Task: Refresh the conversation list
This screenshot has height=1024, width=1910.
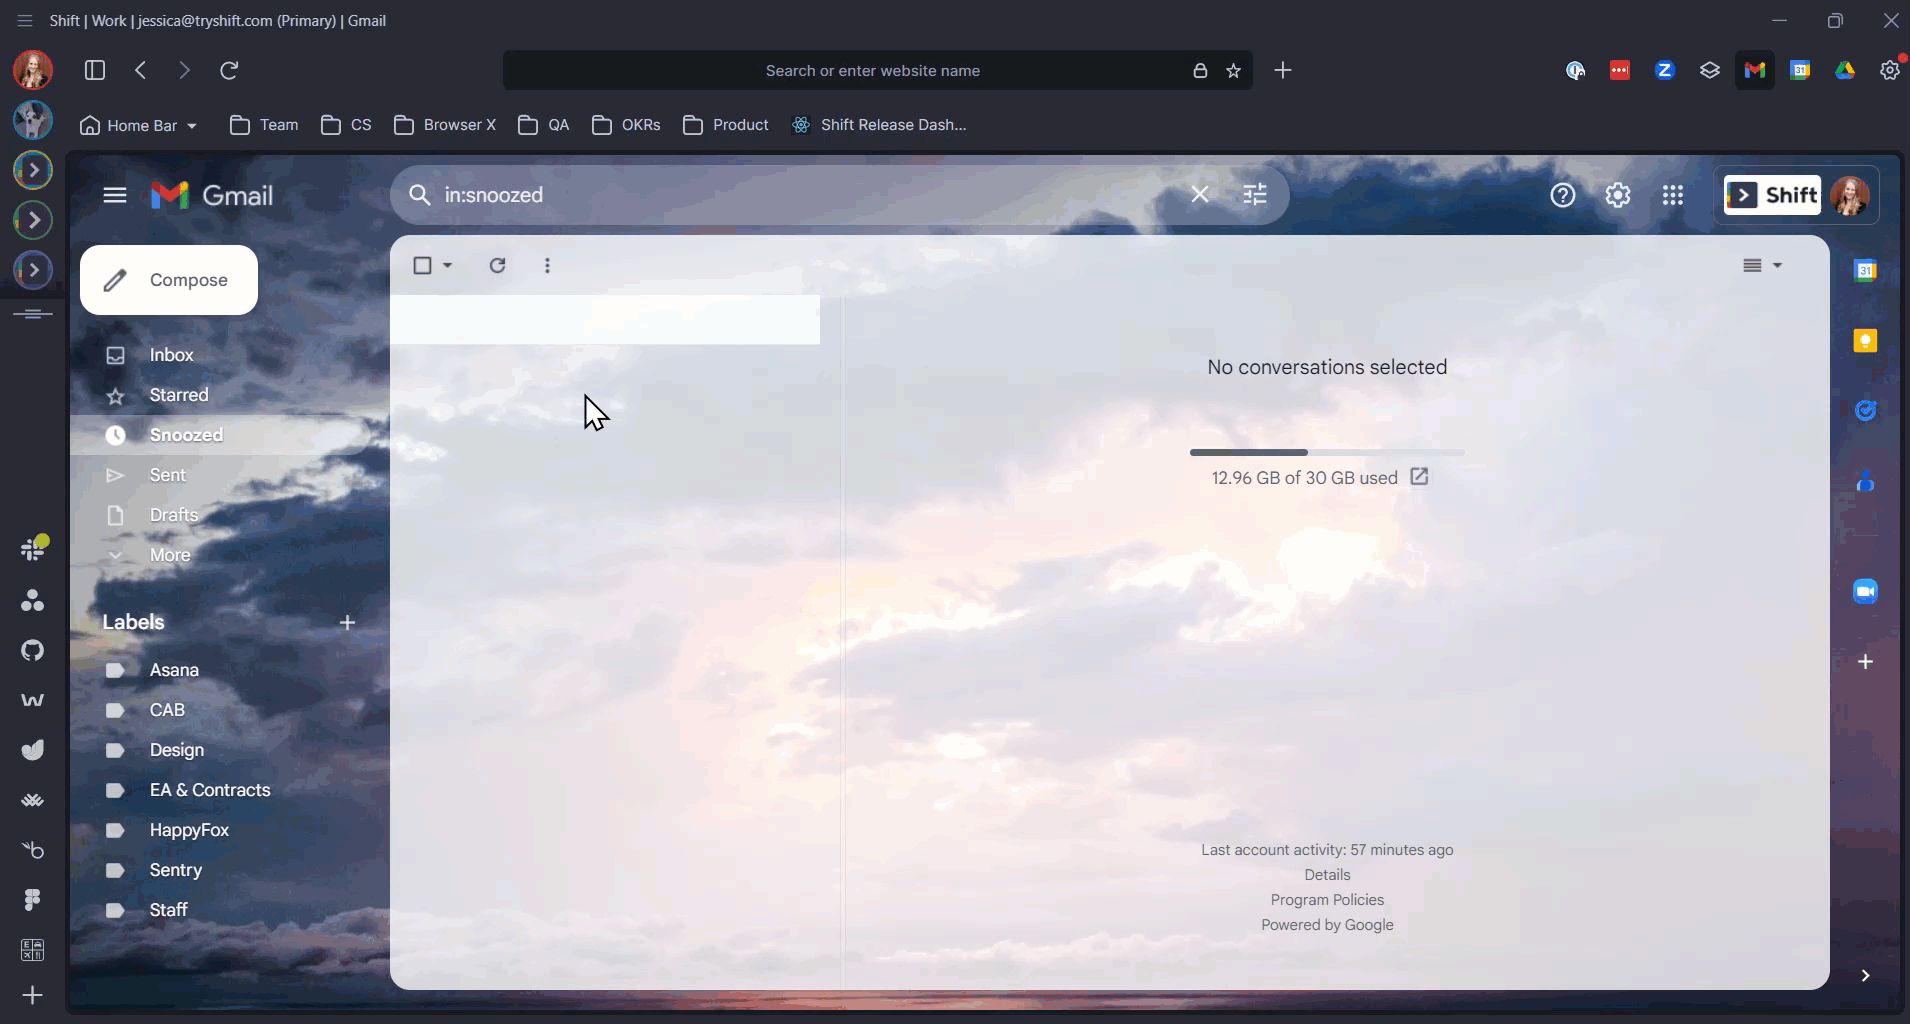Action: (x=497, y=265)
